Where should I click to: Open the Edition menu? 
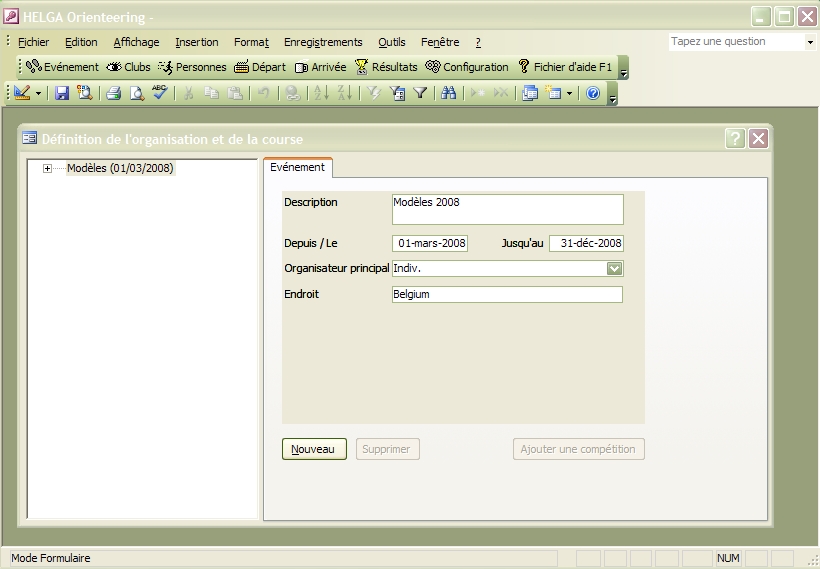81,42
